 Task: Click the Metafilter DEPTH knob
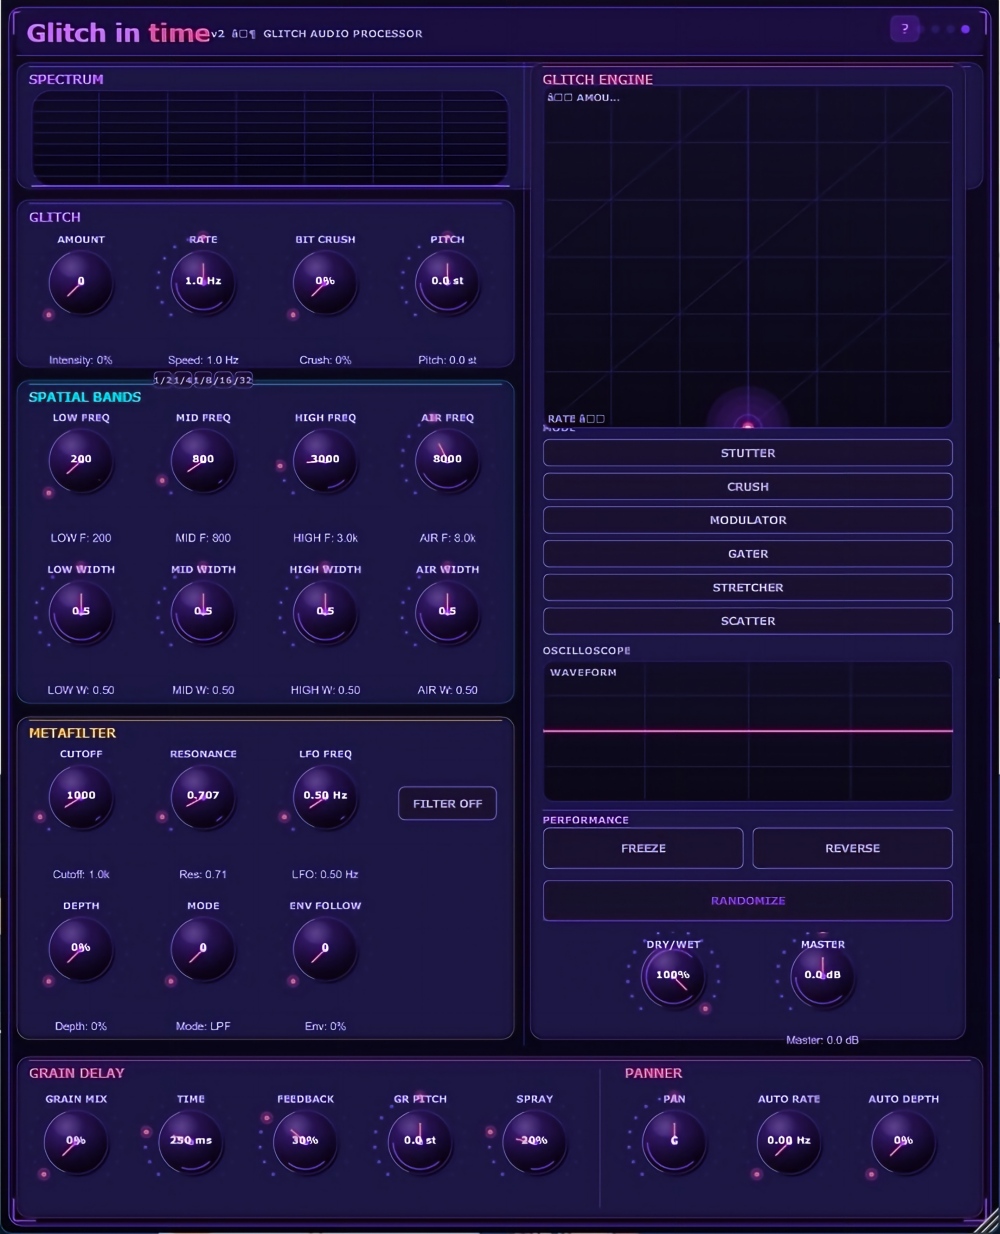81,949
